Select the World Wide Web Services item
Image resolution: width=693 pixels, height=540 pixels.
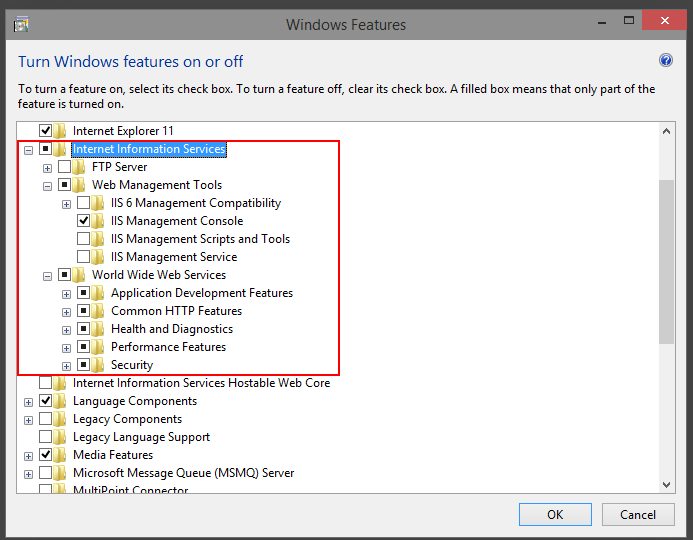click(x=159, y=275)
